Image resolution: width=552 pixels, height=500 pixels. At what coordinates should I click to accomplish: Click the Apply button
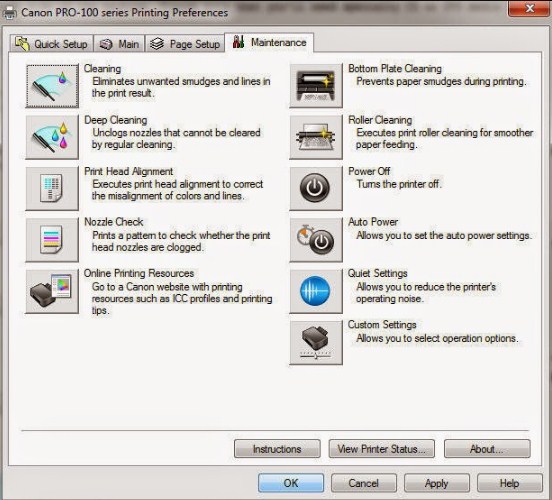[x=437, y=483]
